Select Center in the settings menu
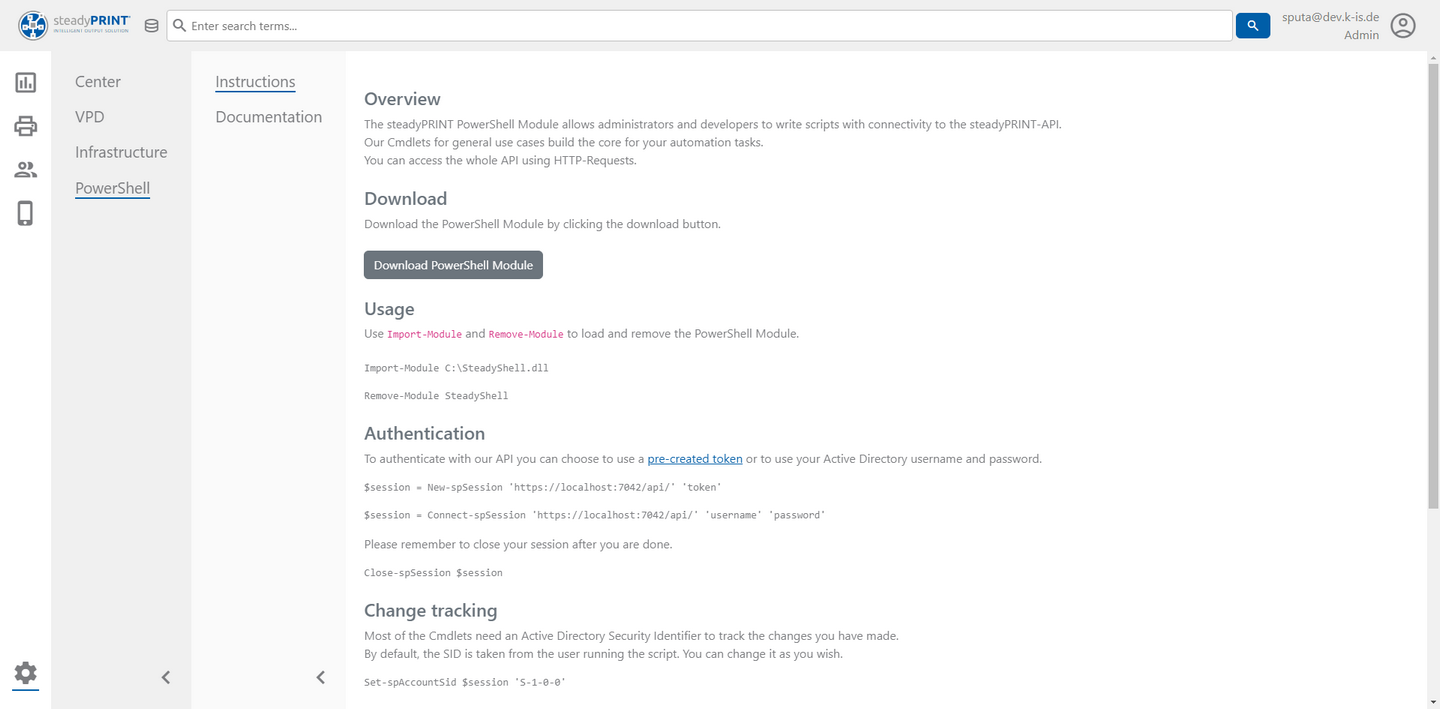Image resolution: width=1440 pixels, height=709 pixels. tap(98, 82)
